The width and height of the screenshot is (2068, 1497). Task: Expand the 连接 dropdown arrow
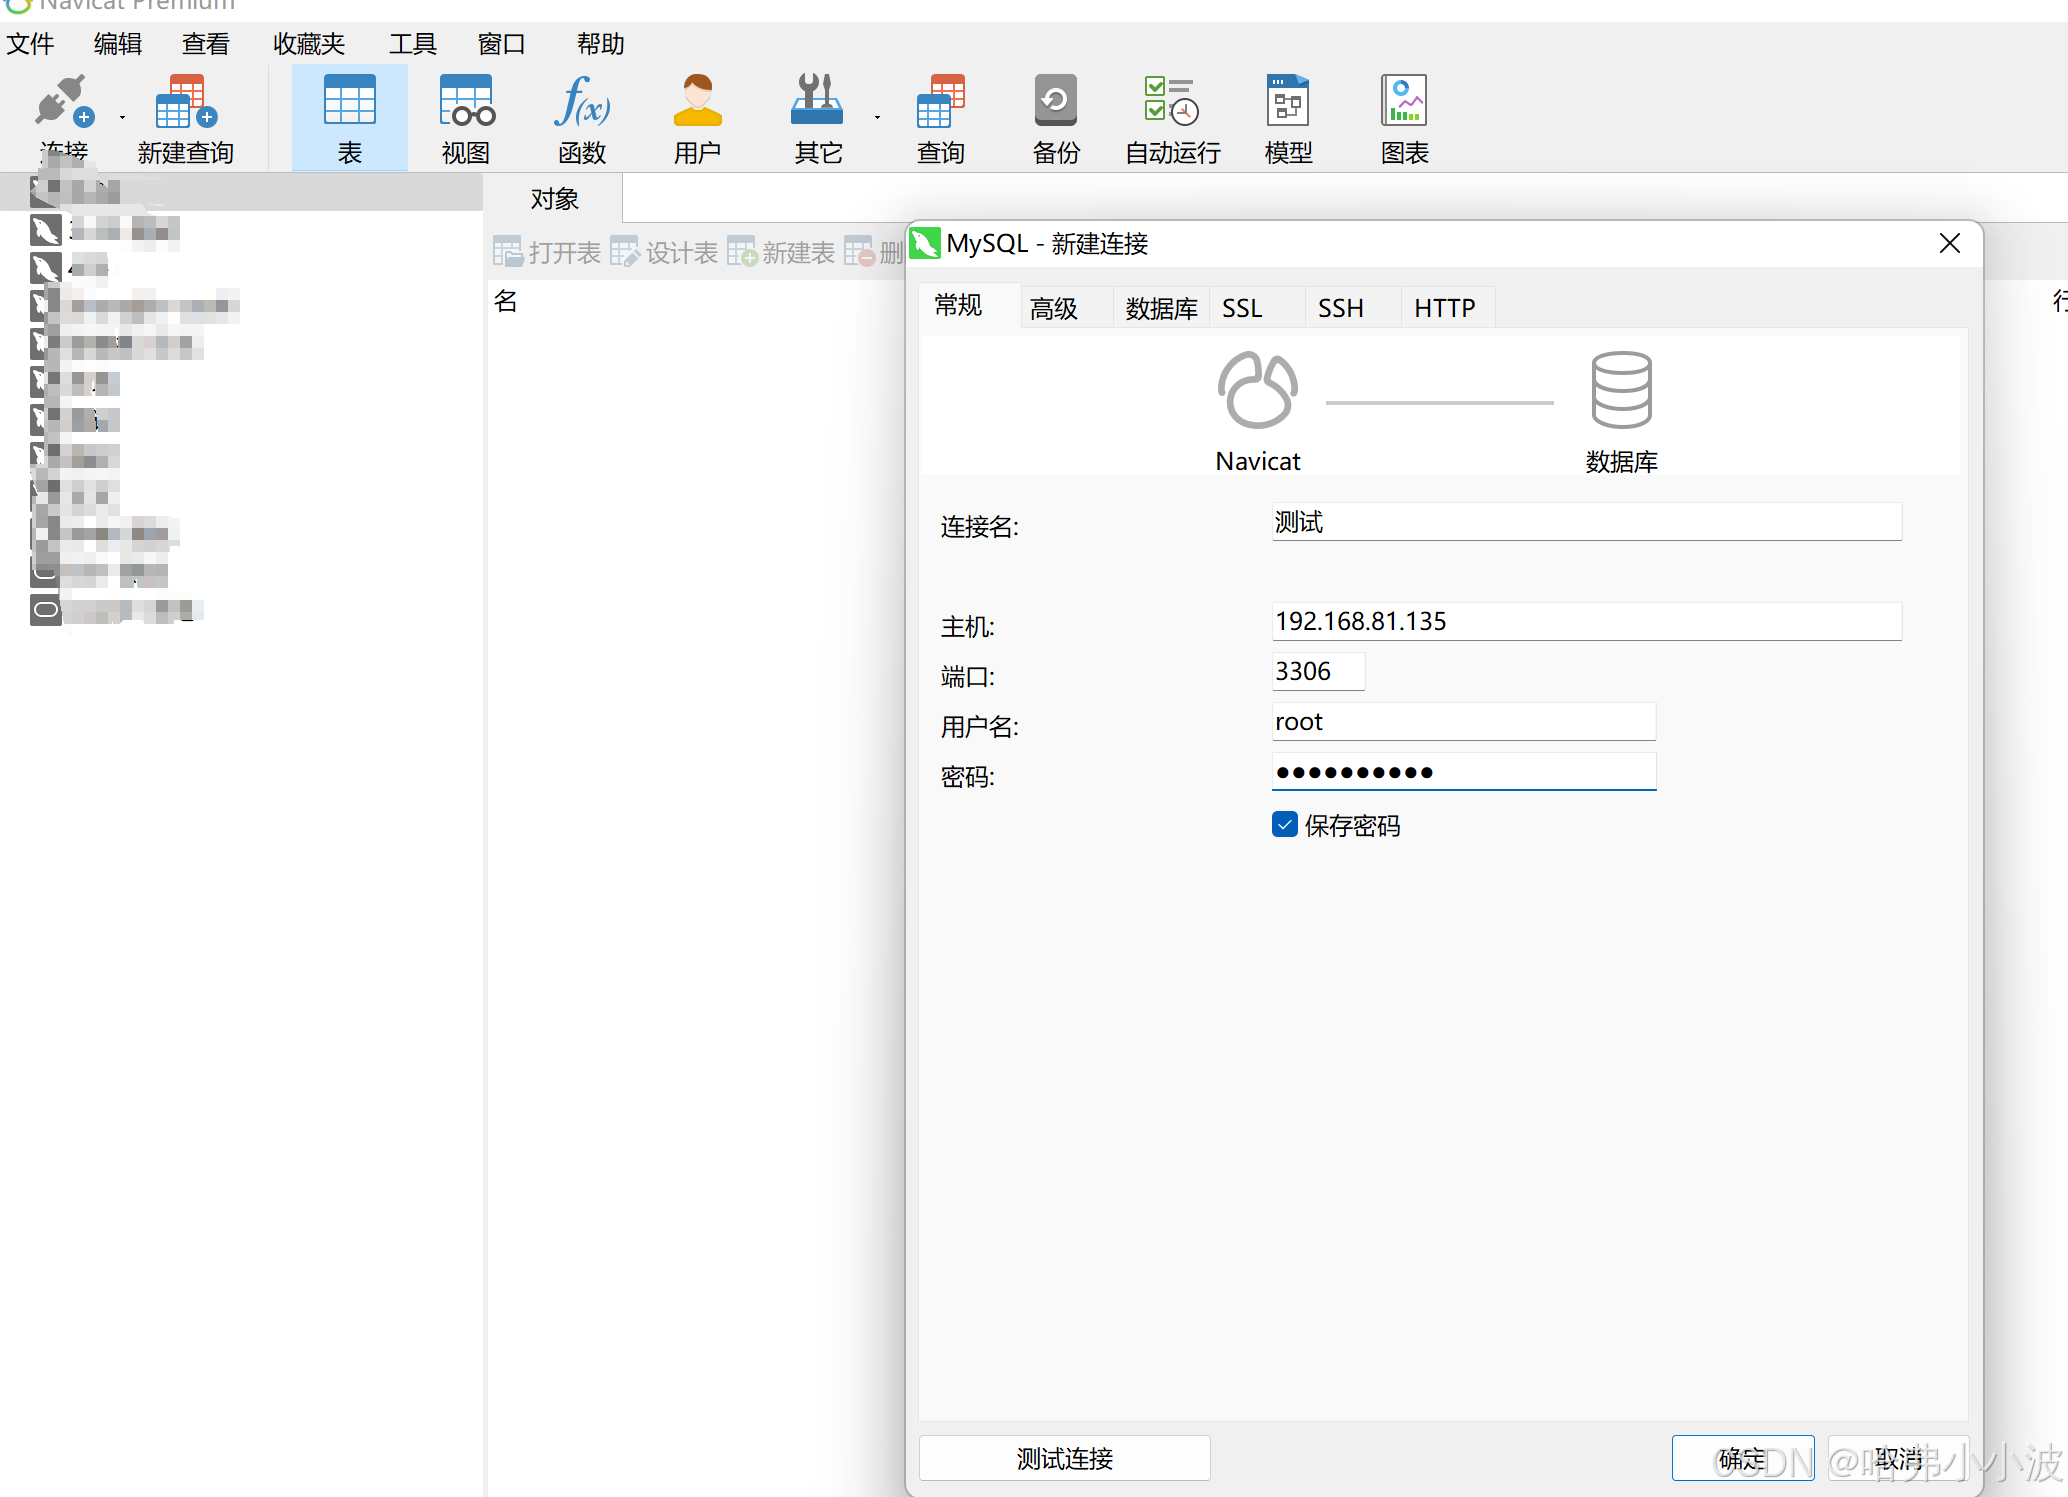click(x=121, y=116)
